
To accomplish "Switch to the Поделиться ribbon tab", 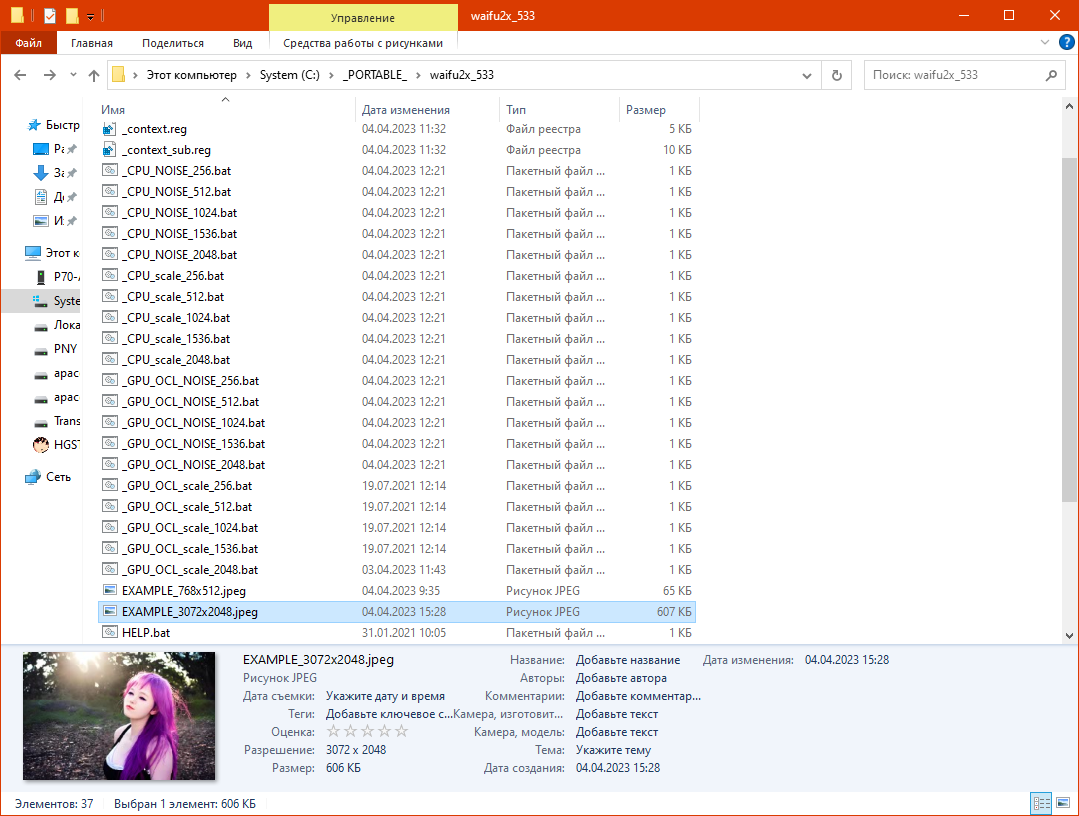I will coord(173,43).
